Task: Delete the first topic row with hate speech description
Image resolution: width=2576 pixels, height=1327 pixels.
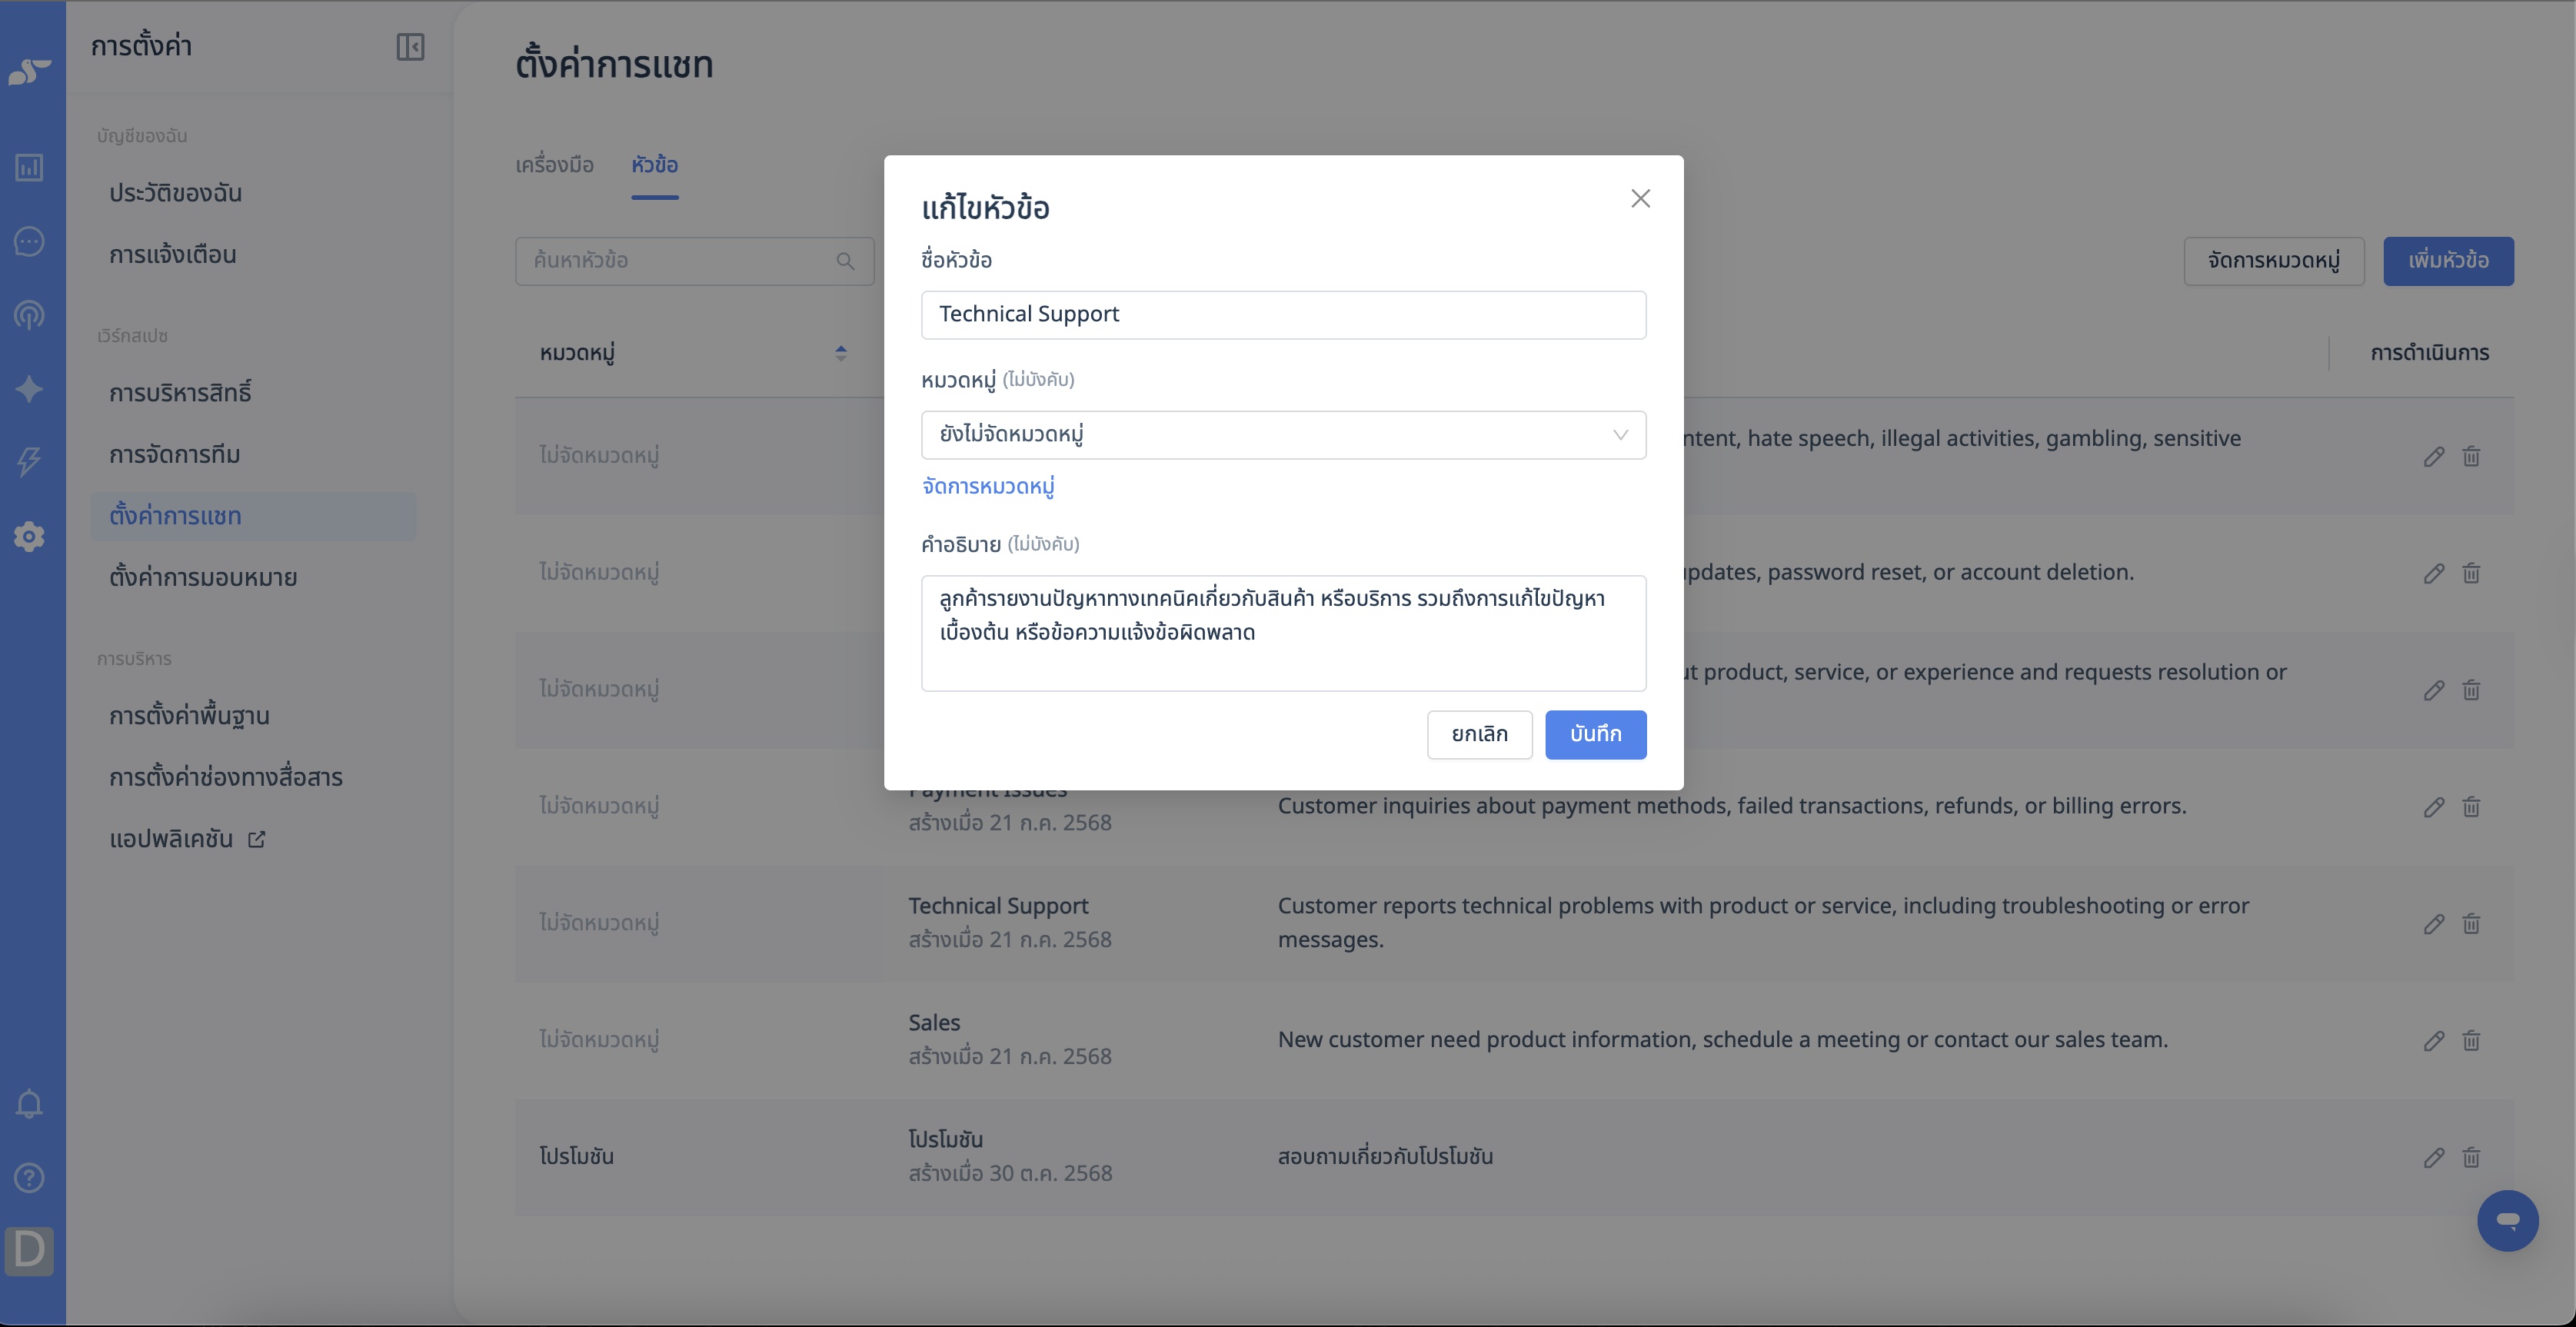Action: click(x=2471, y=457)
